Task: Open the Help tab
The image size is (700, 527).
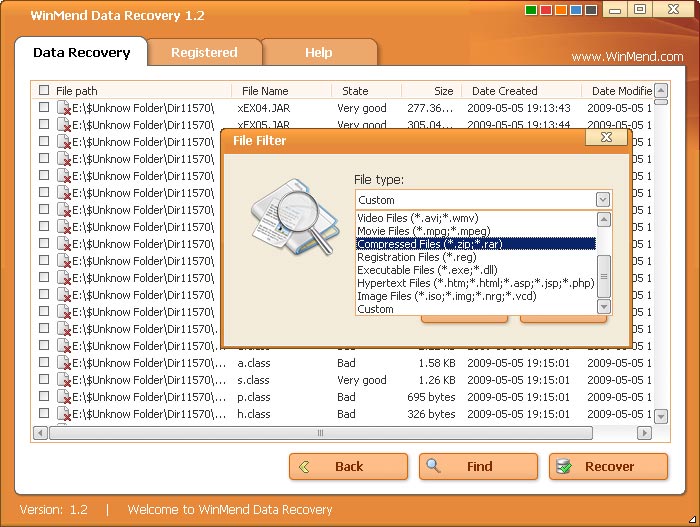Action: click(x=318, y=53)
